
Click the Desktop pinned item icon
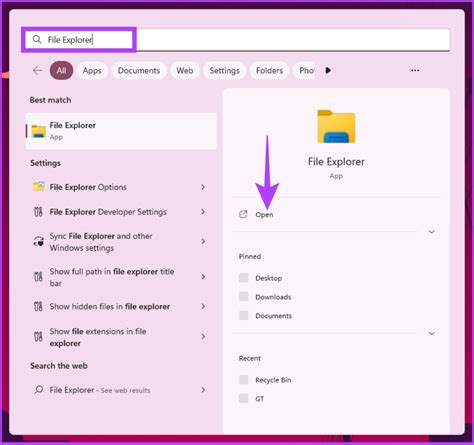point(244,278)
